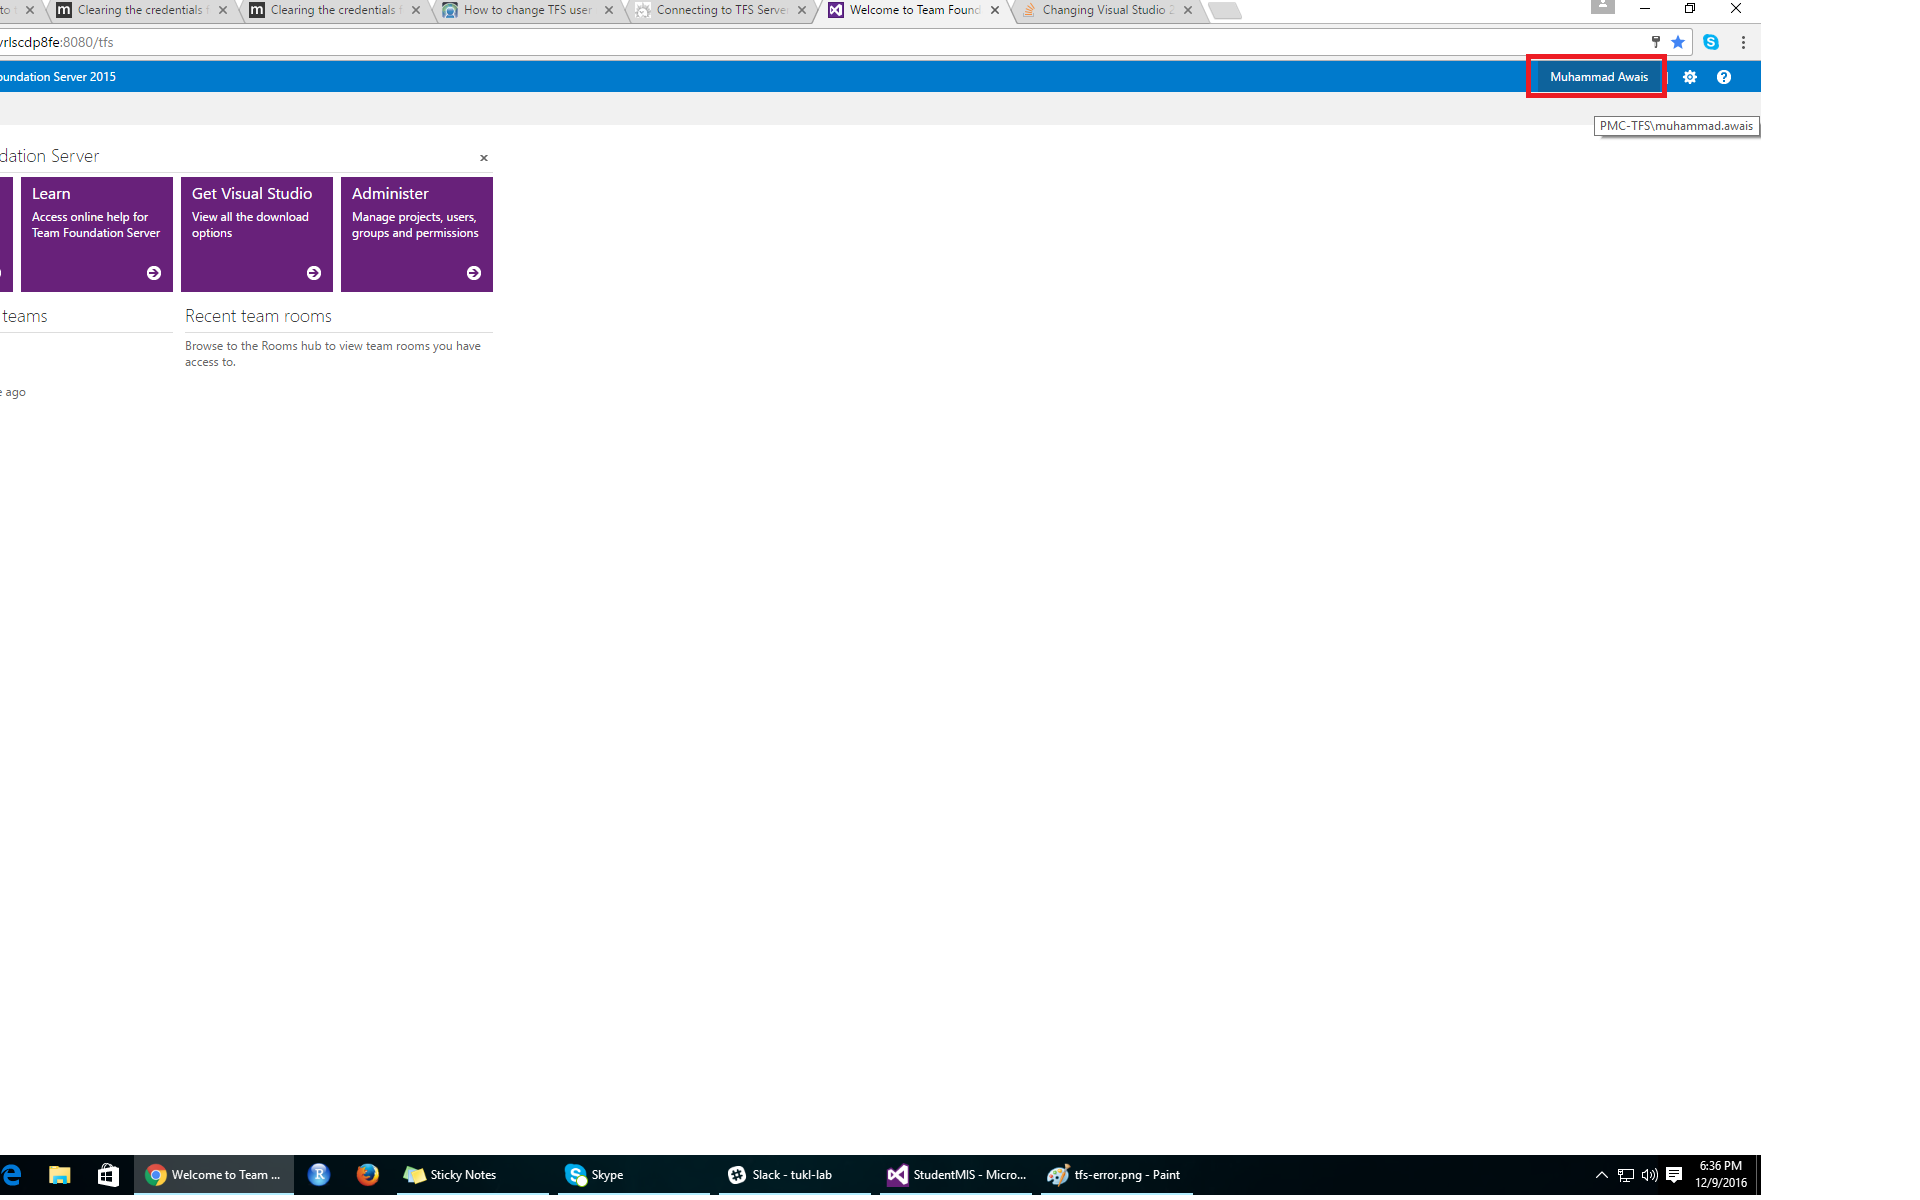This screenshot has width=1920, height=1200.
Task: Open the saved password key icon
Action: tap(1655, 42)
